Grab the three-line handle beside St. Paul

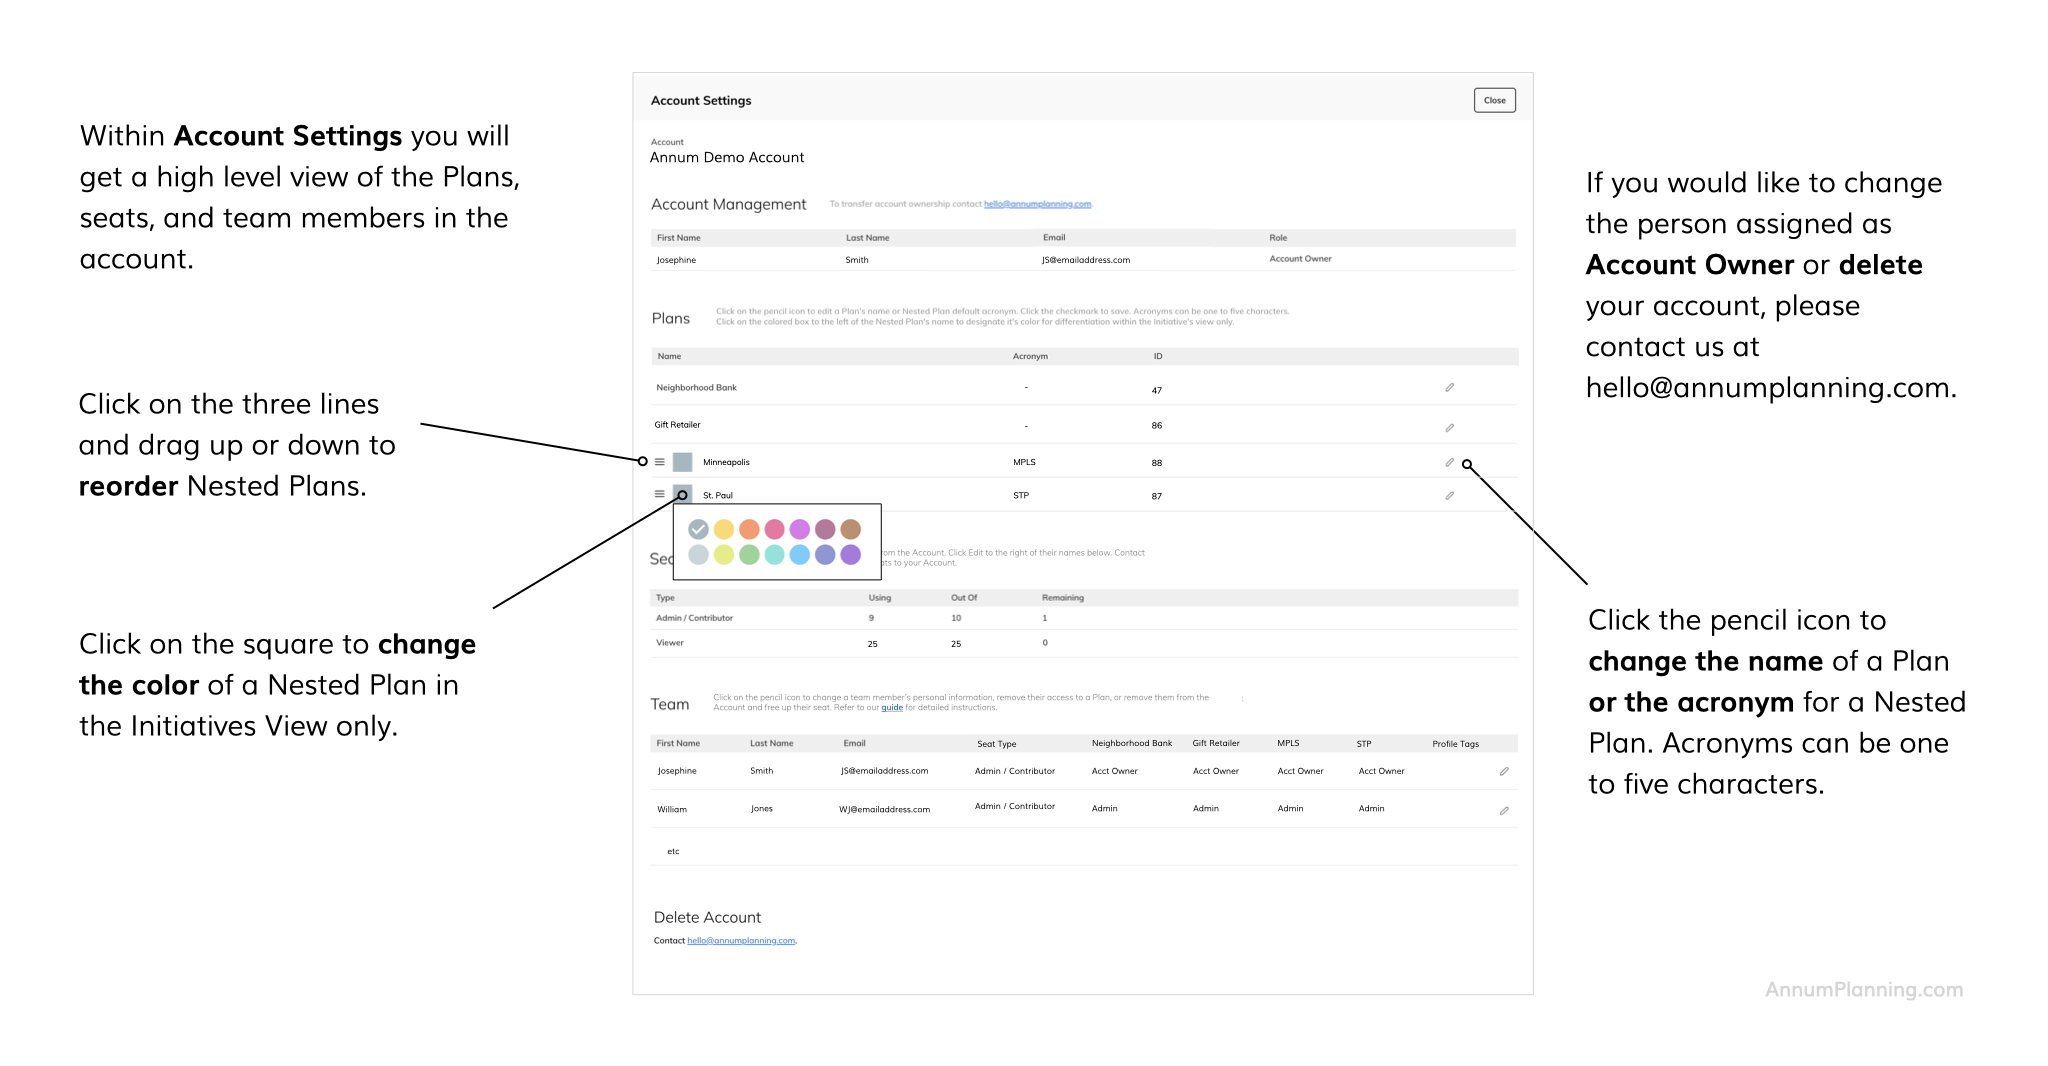tap(659, 494)
